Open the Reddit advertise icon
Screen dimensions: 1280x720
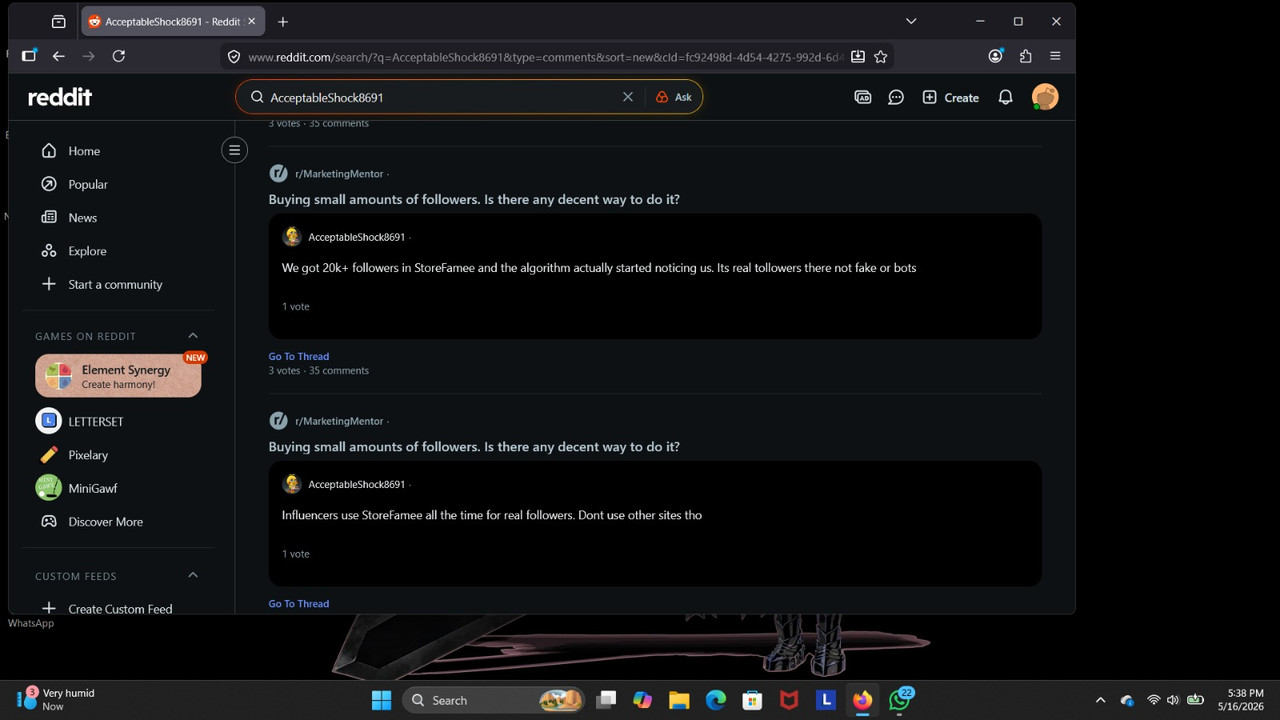point(863,97)
